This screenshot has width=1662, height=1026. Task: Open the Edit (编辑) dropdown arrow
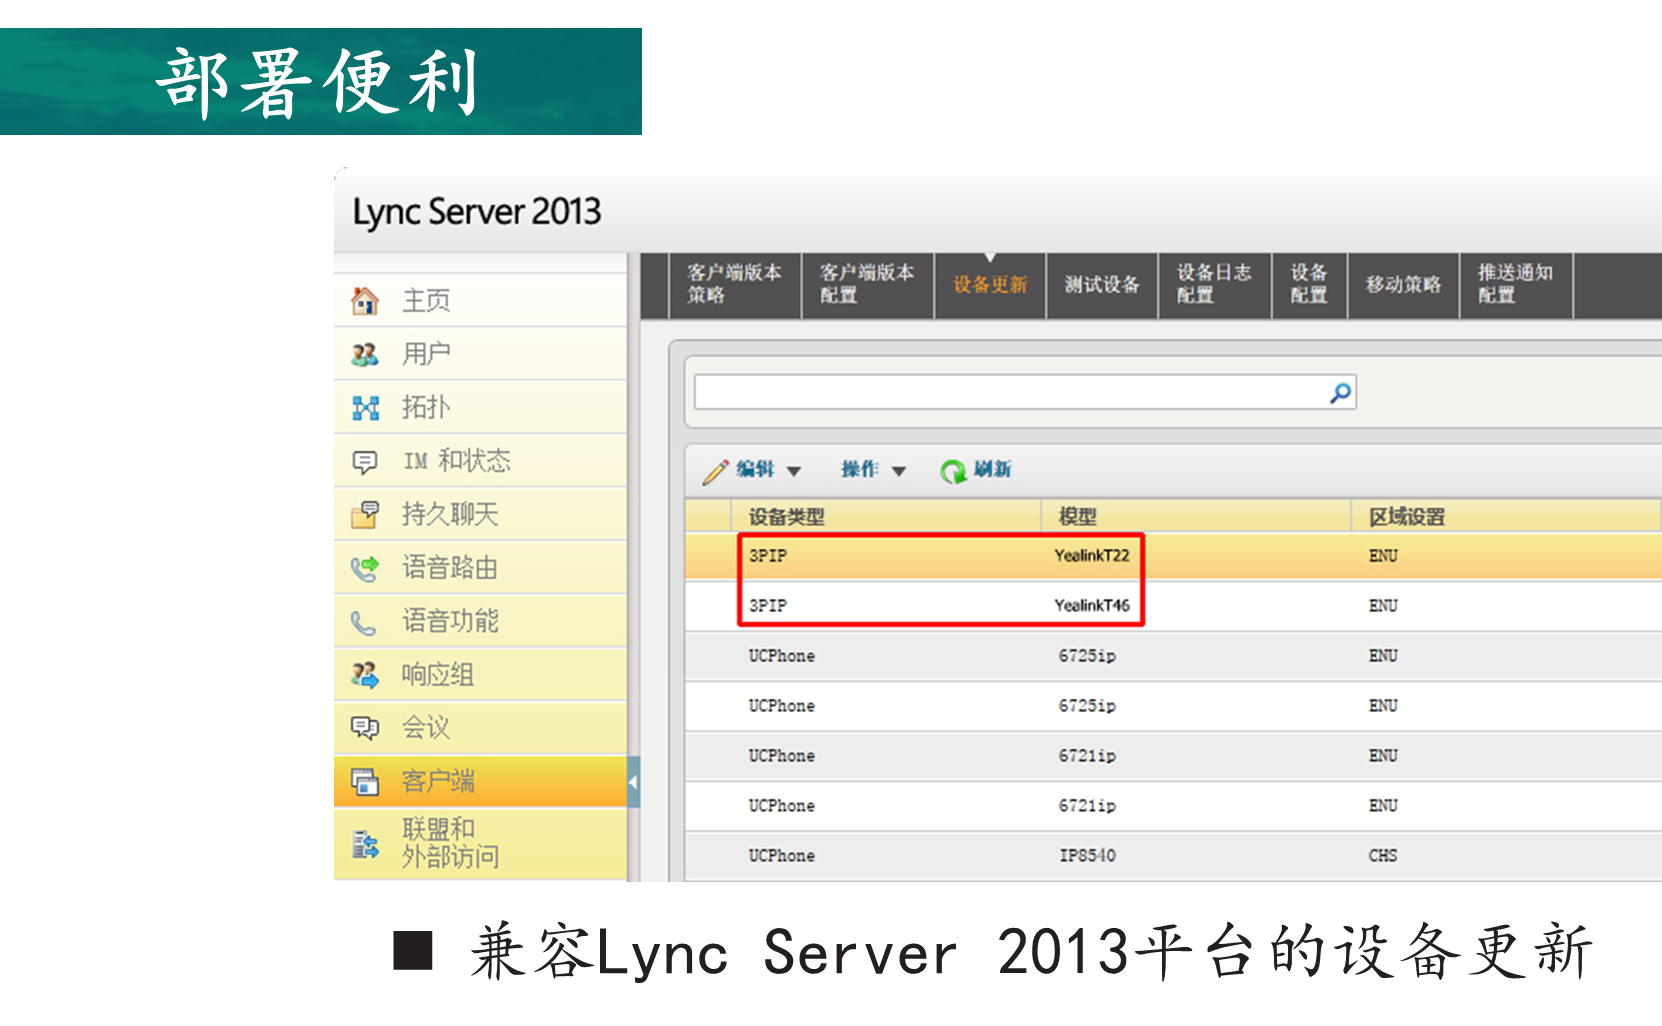point(794,471)
